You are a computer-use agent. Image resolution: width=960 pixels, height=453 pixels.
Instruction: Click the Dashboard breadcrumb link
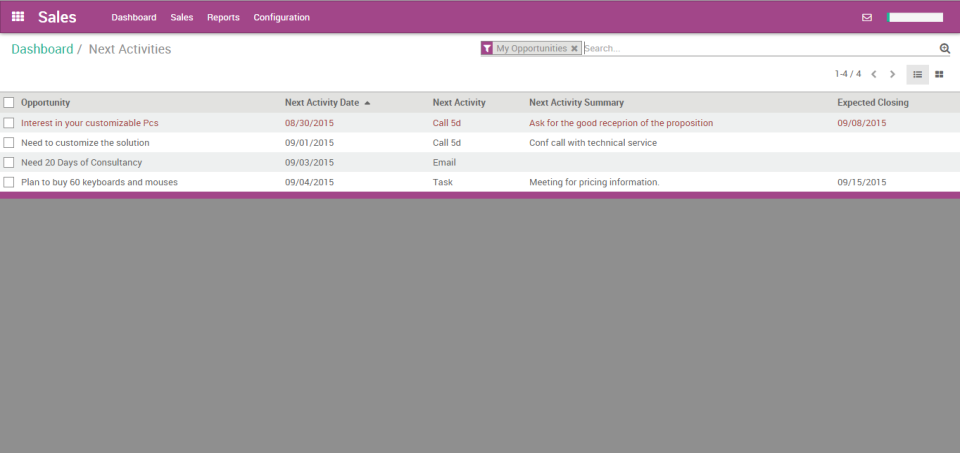pyautogui.click(x=42, y=49)
